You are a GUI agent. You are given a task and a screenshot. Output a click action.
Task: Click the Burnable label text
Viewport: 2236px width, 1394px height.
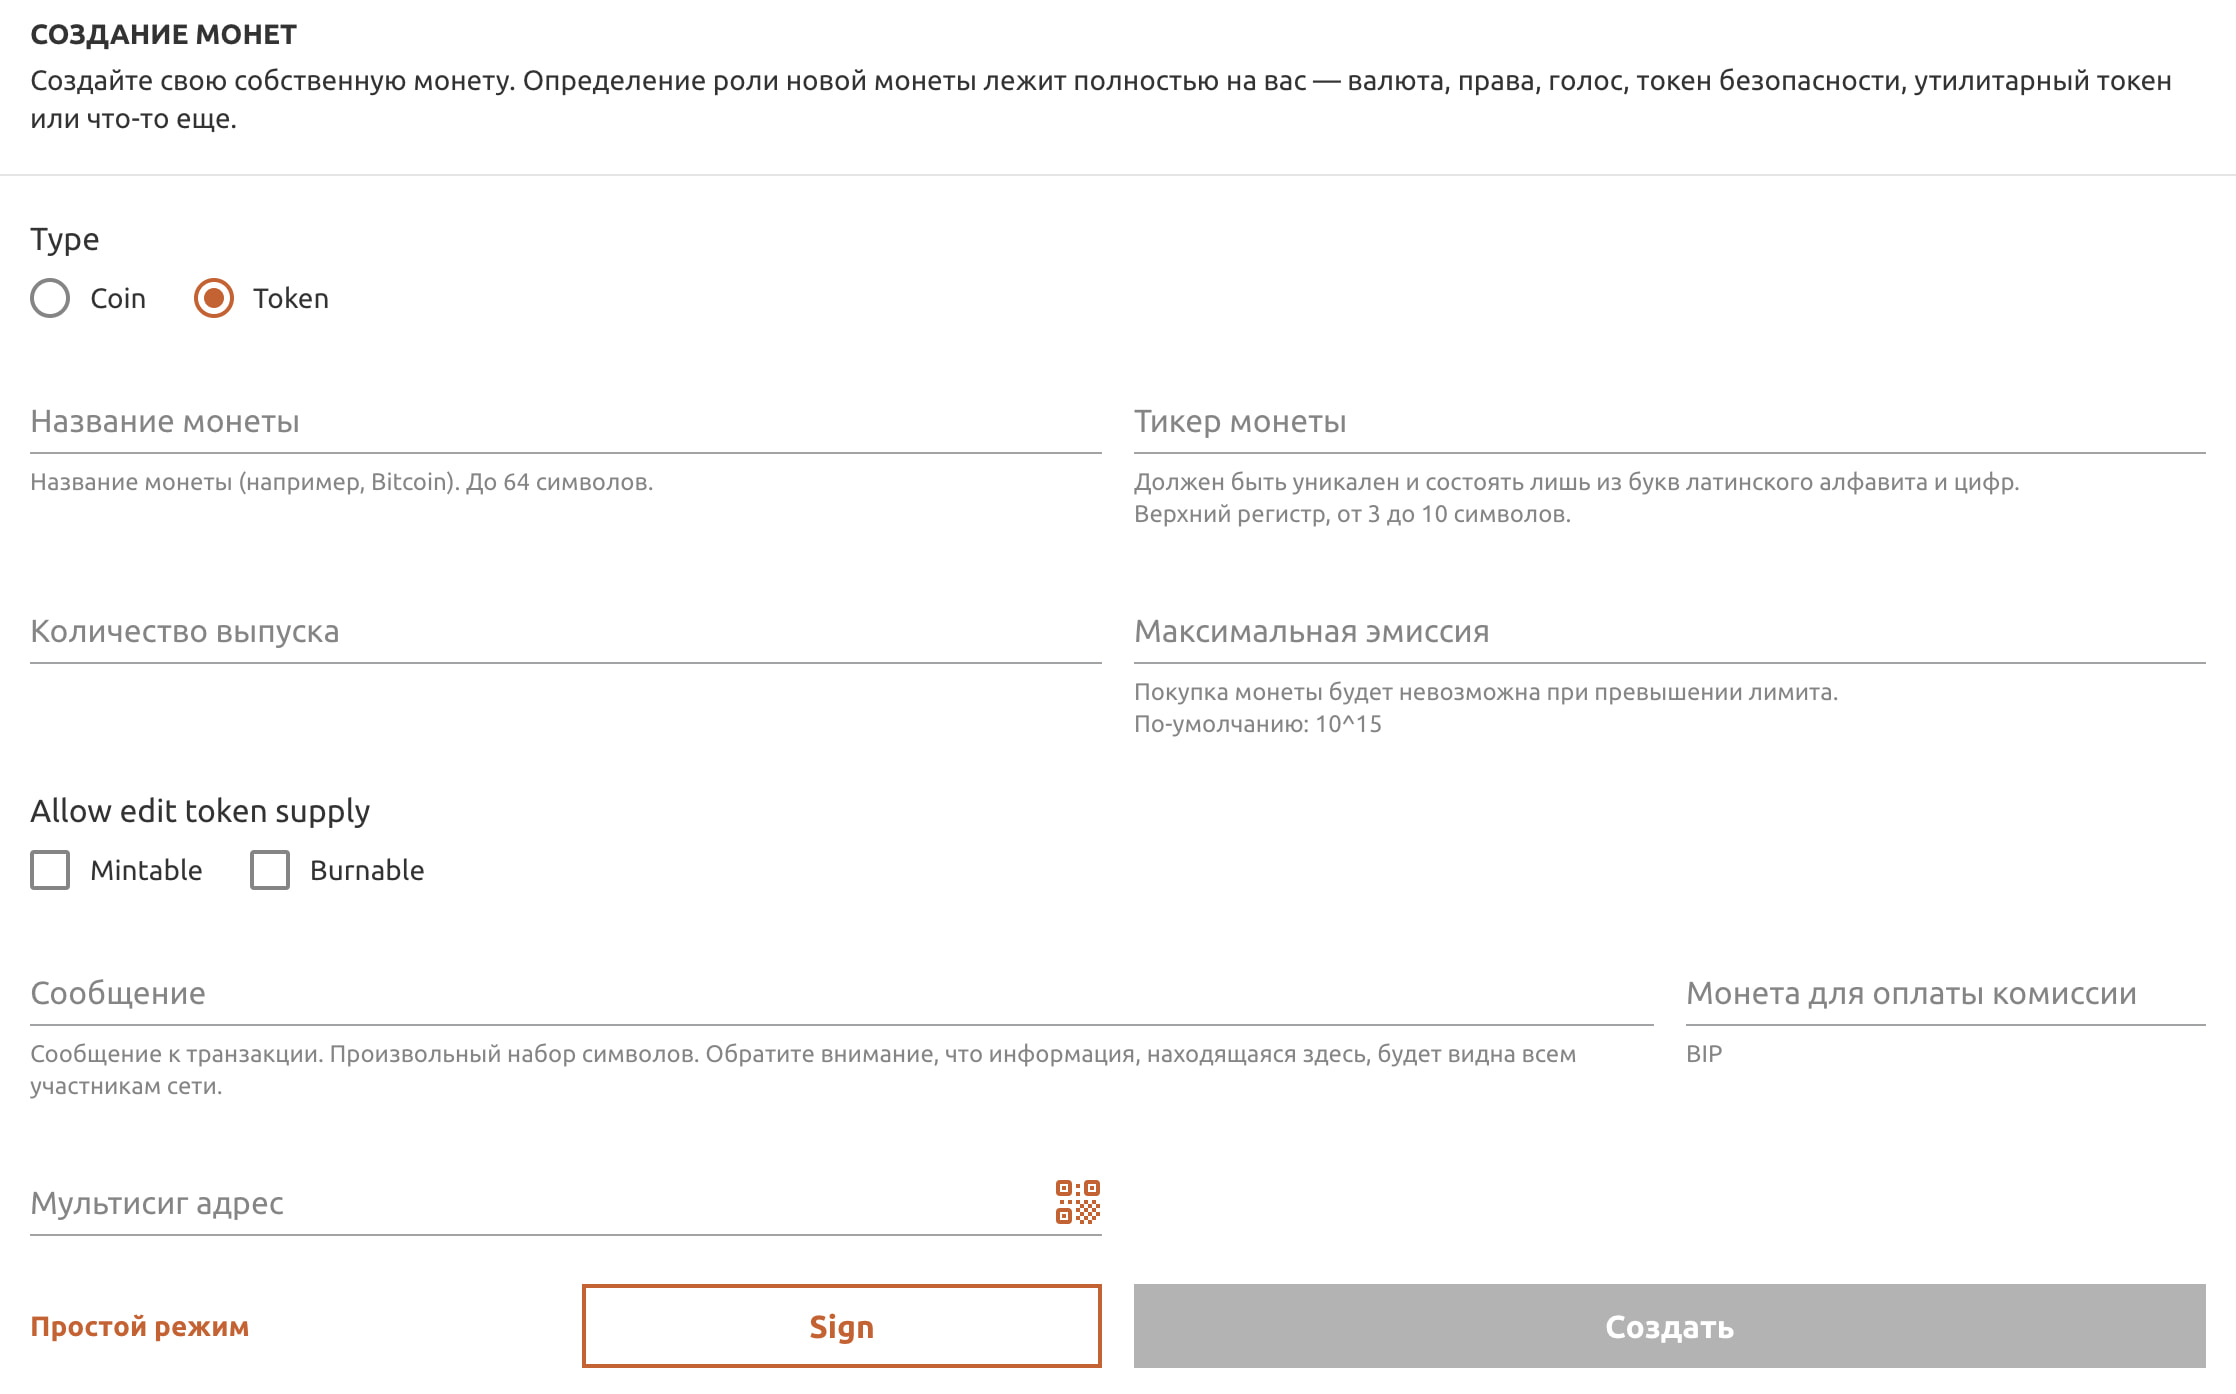pos(367,870)
